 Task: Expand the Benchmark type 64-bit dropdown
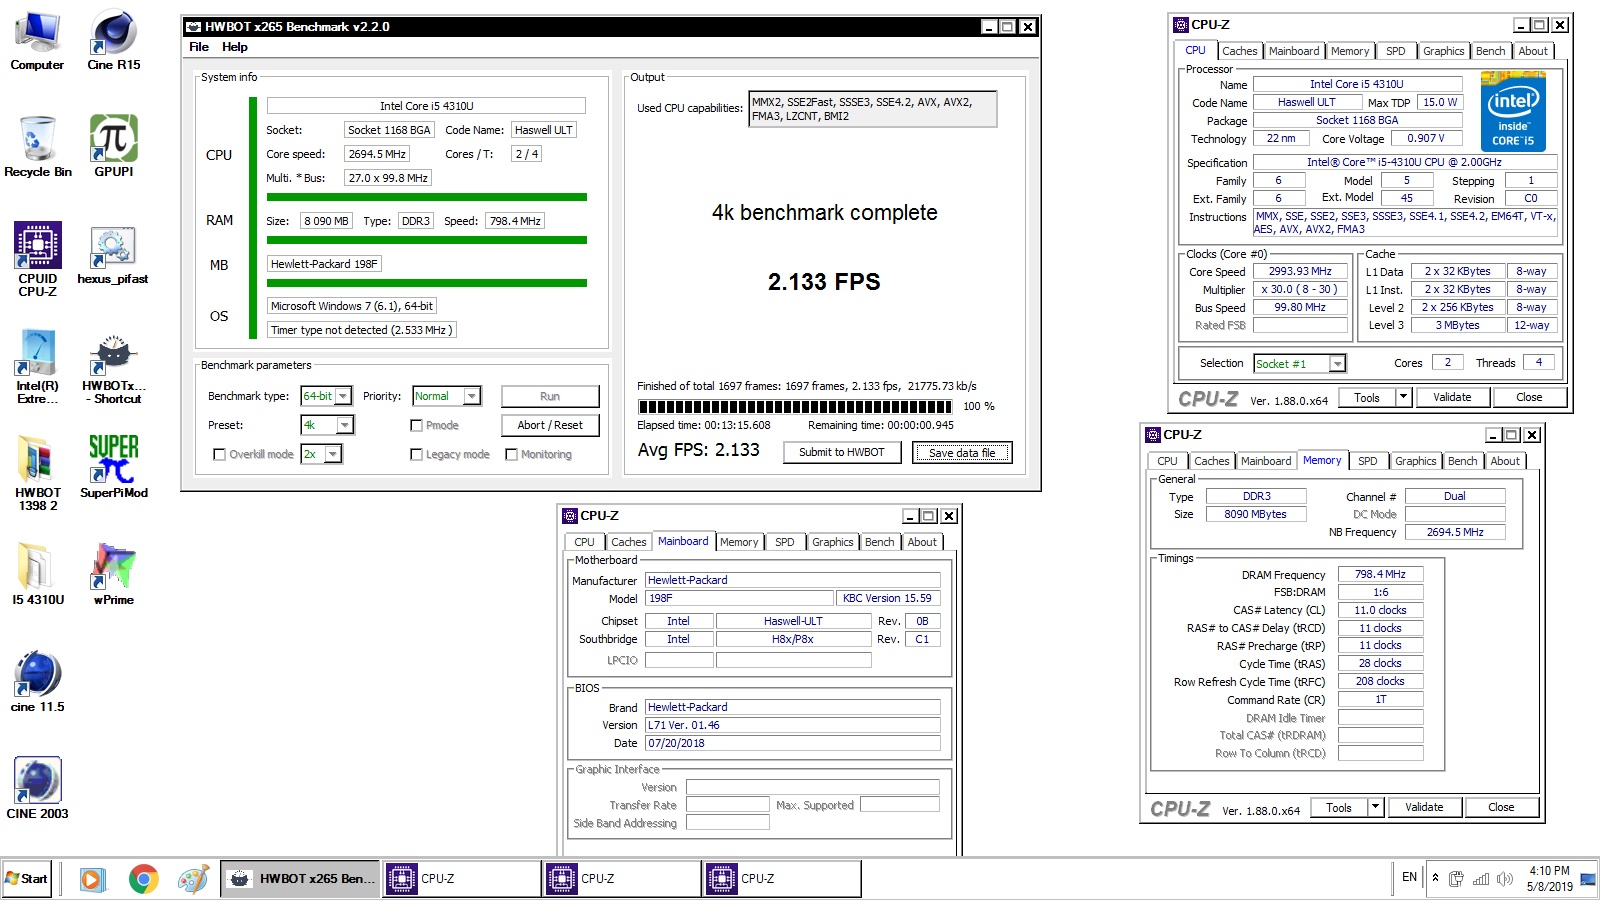[x=343, y=396]
